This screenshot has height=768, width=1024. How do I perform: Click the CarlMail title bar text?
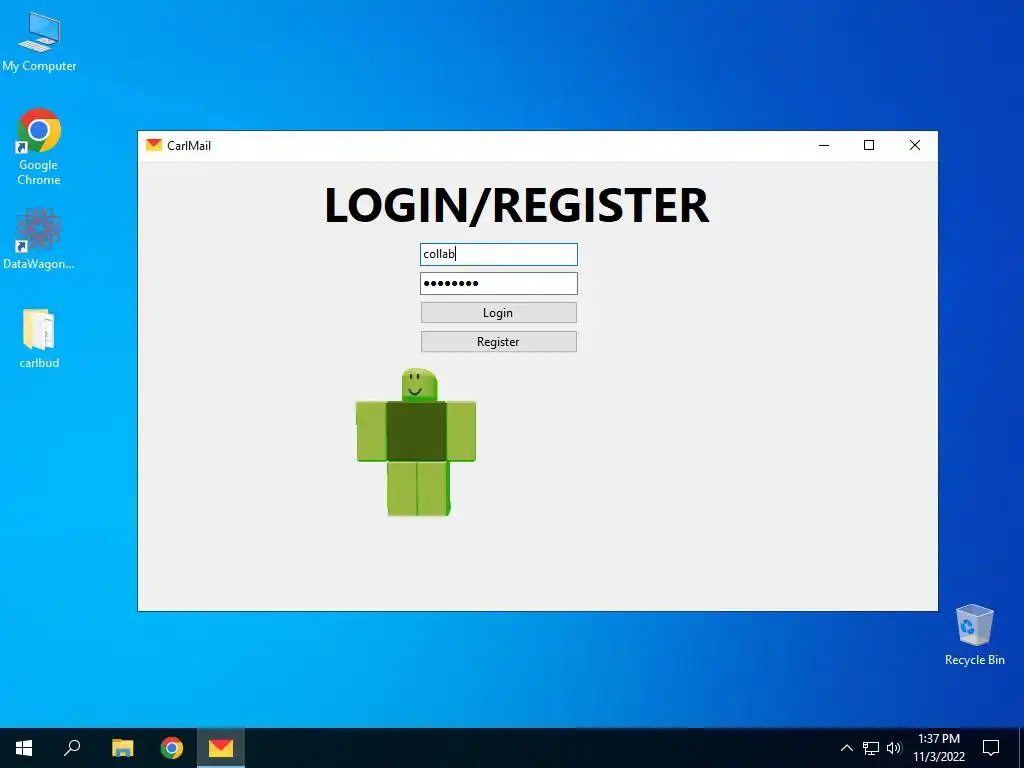click(x=189, y=146)
